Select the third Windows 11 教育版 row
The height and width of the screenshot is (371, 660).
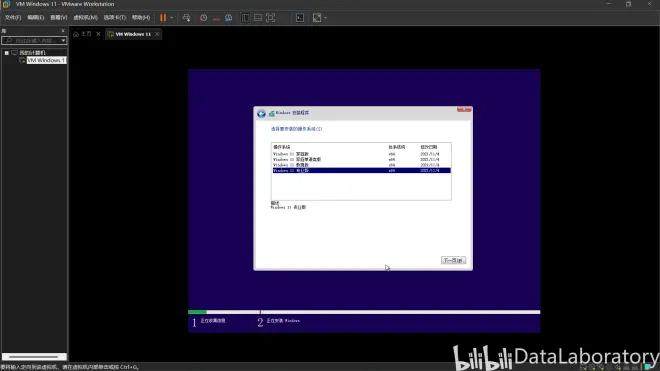361,165
